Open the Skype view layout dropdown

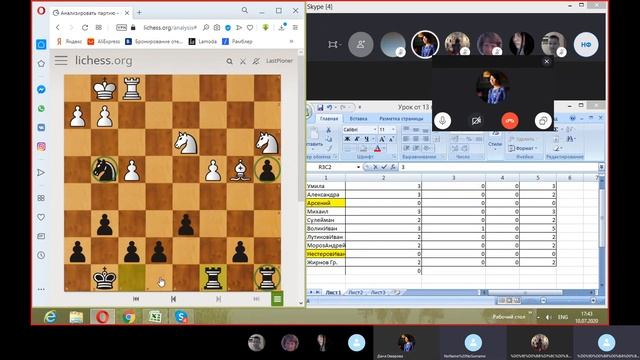point(334,44)
